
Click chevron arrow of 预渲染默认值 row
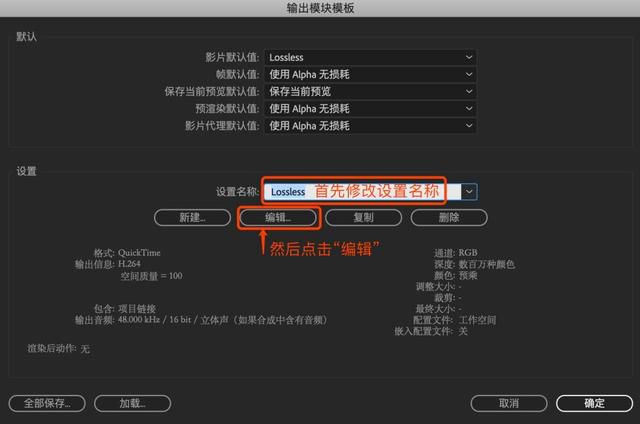tap(469, 109)
